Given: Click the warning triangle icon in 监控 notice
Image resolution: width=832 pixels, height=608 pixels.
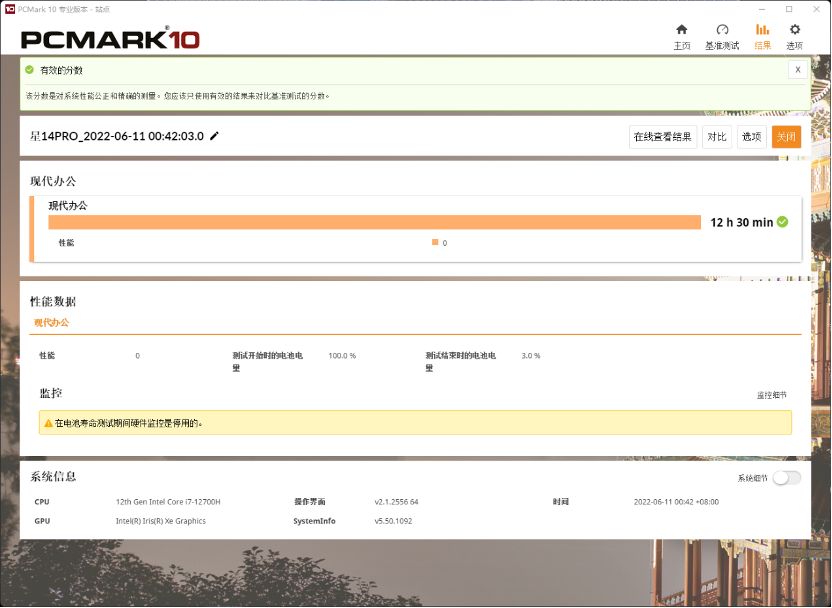Looking at the screenshot, I should point(48,423).
